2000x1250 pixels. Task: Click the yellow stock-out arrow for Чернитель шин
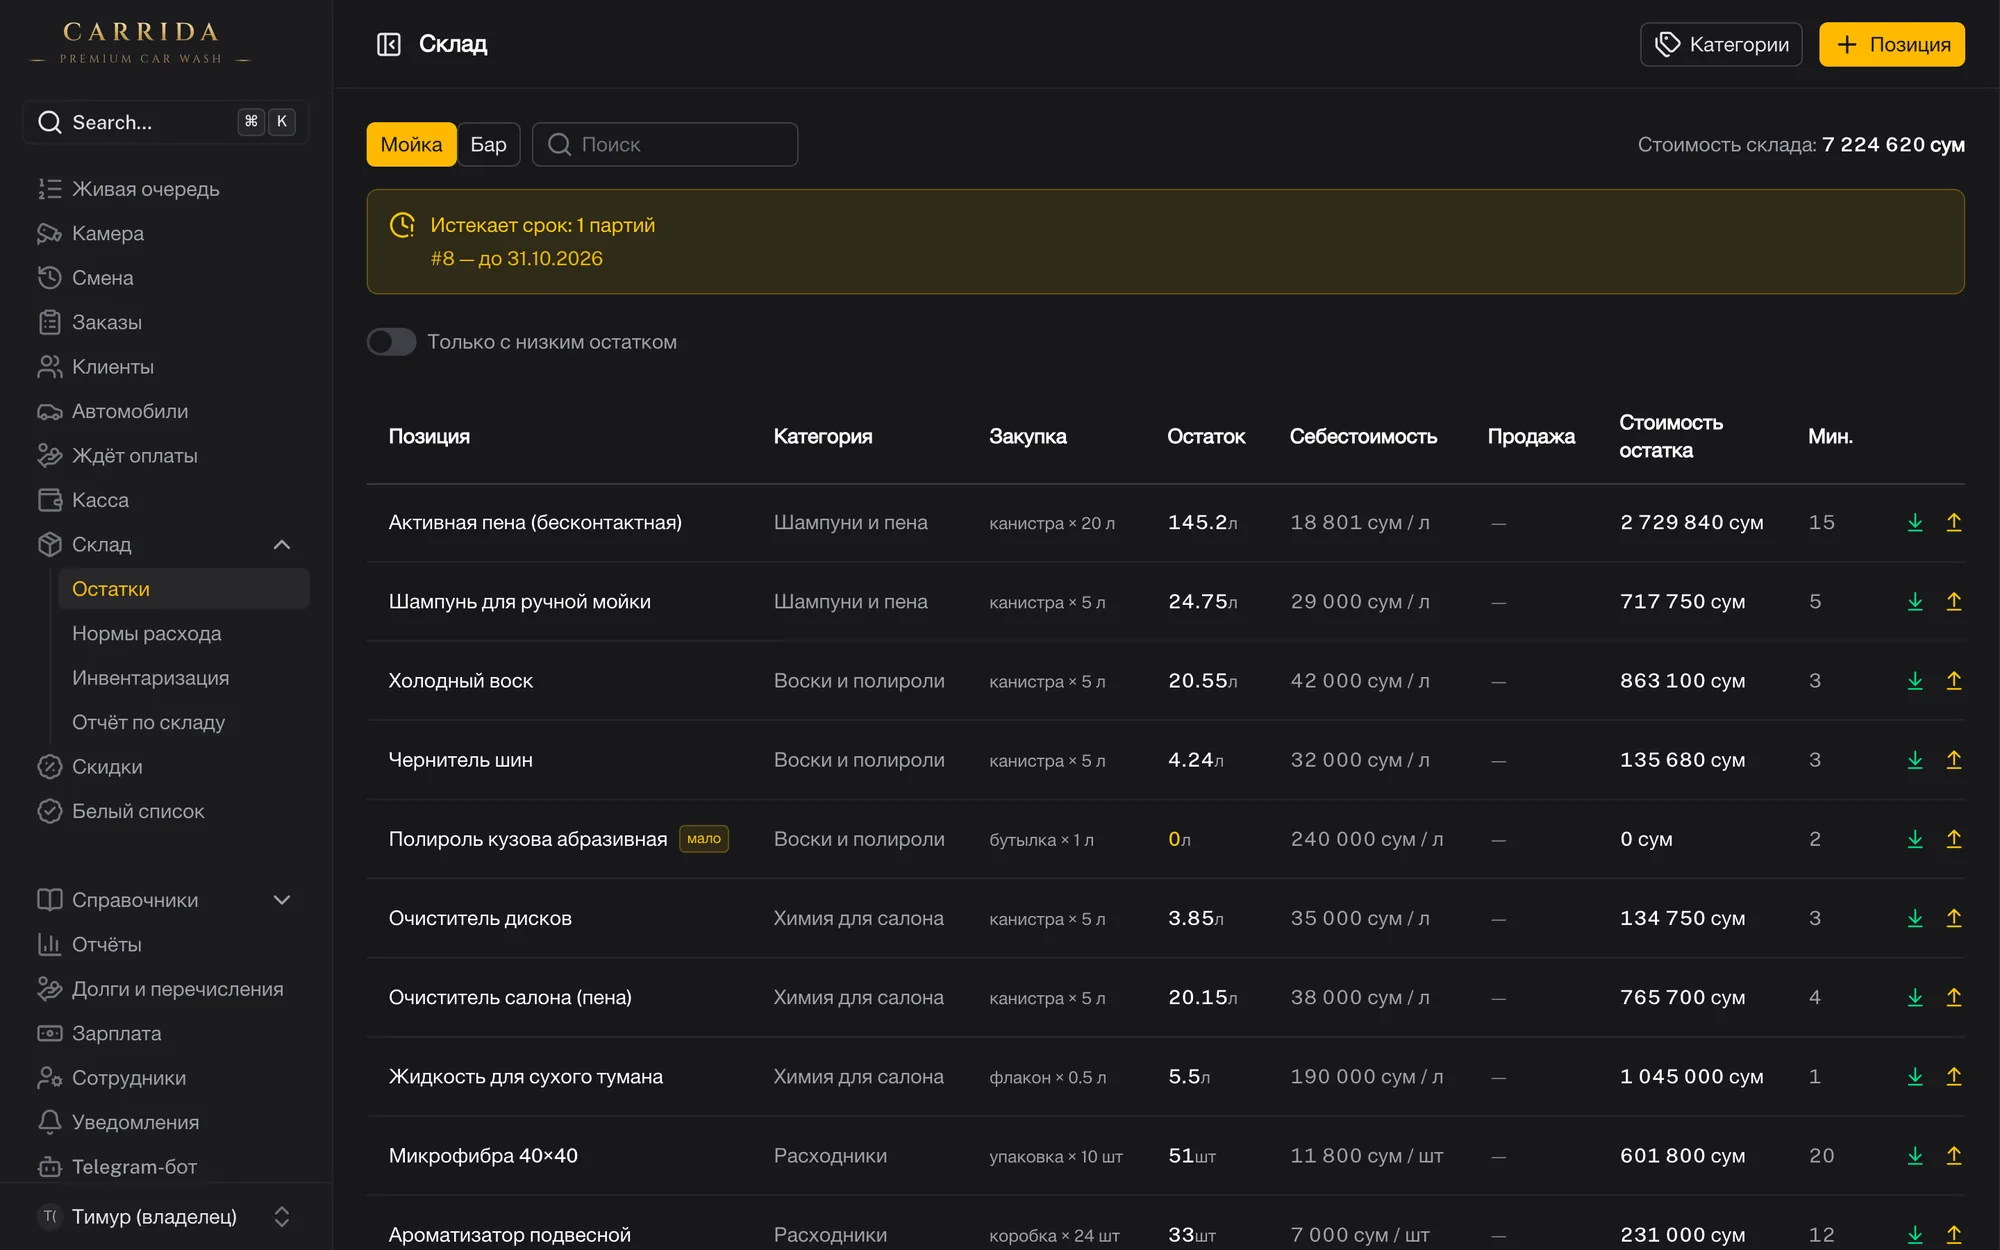[x=1953, y=760]
